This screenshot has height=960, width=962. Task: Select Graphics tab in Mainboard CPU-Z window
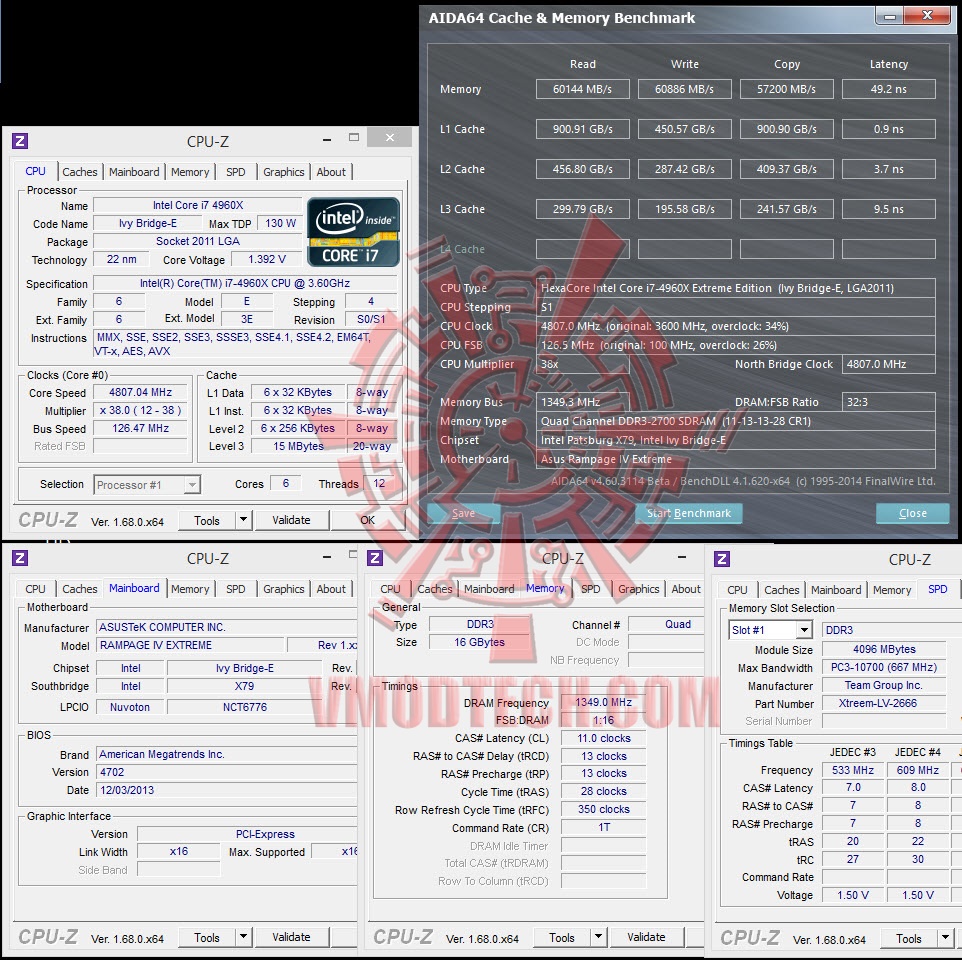(x=283, y=589)
